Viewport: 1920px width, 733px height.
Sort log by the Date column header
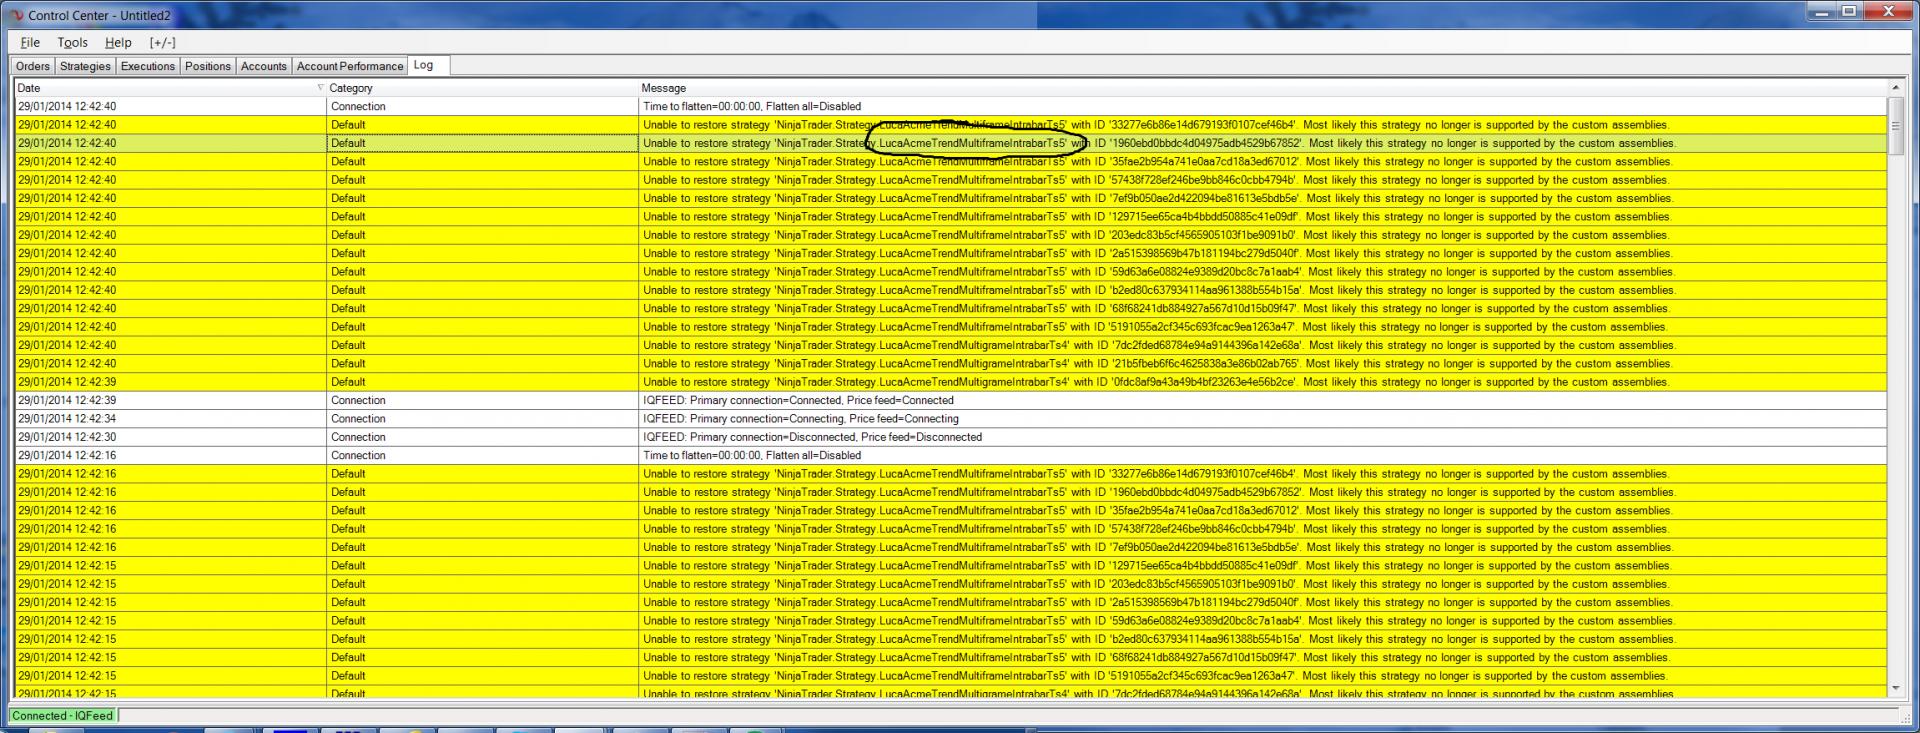click(170, 88)
